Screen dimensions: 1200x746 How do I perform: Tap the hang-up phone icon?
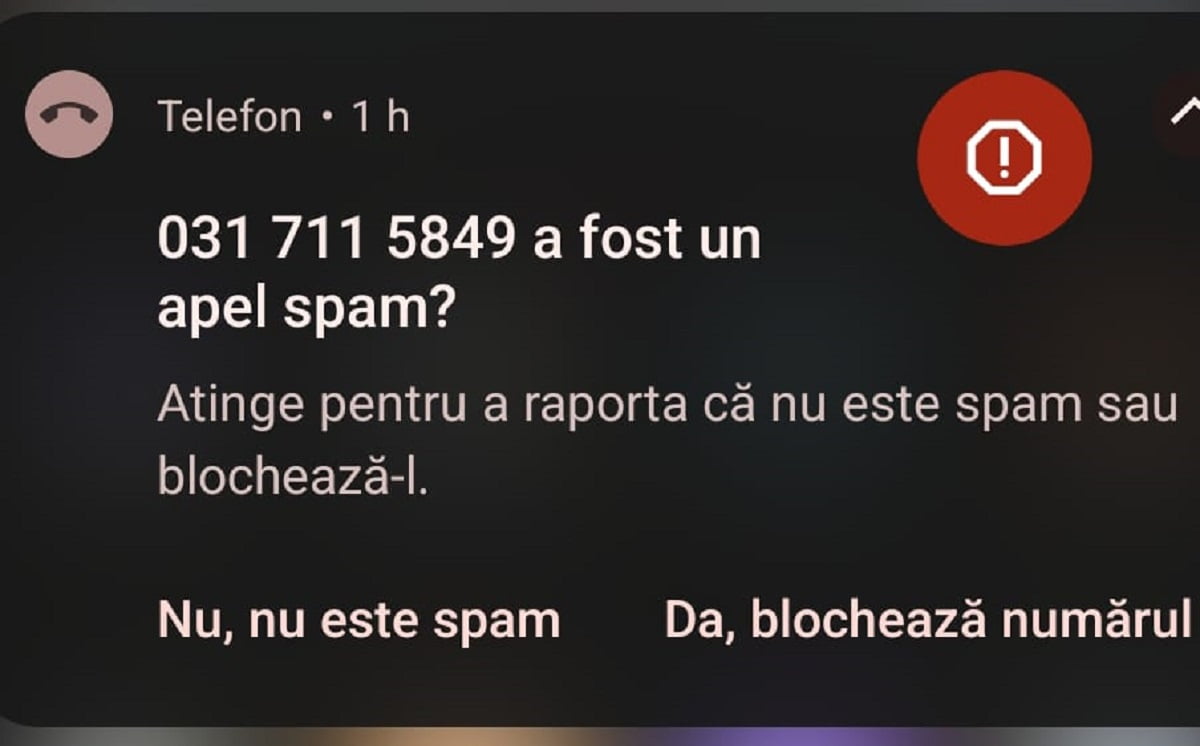[x=68, y=114]
